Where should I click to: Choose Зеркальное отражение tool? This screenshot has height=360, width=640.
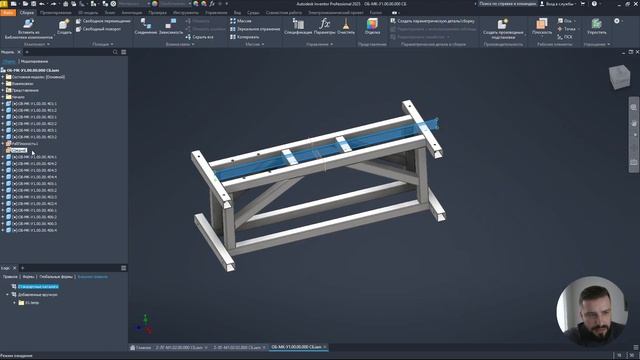[255, 29]
